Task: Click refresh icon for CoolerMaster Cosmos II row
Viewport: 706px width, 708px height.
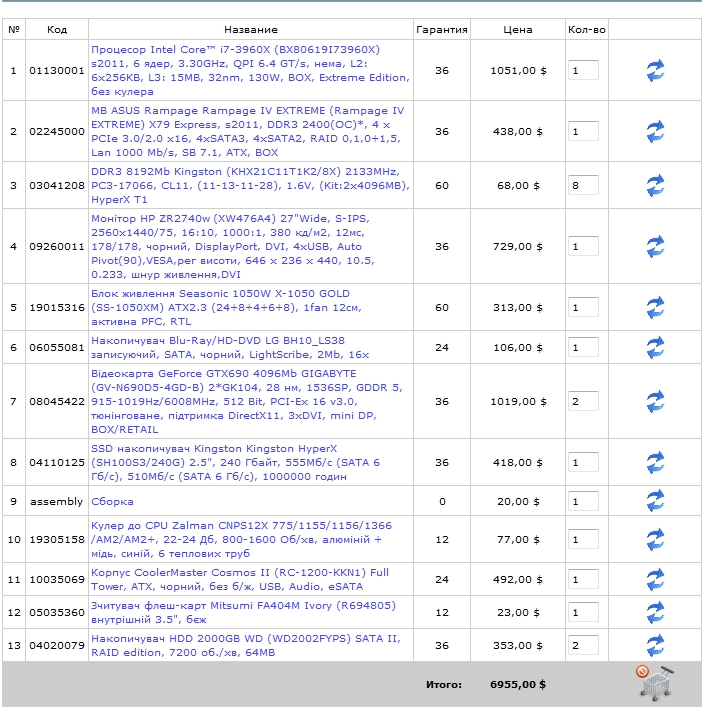Action: [655, 579]
